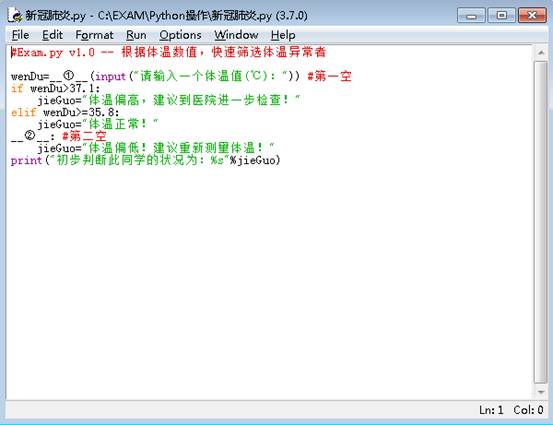Click the elif wenDu>=35.8 line
Screen dimensions: 553x425
65,112
